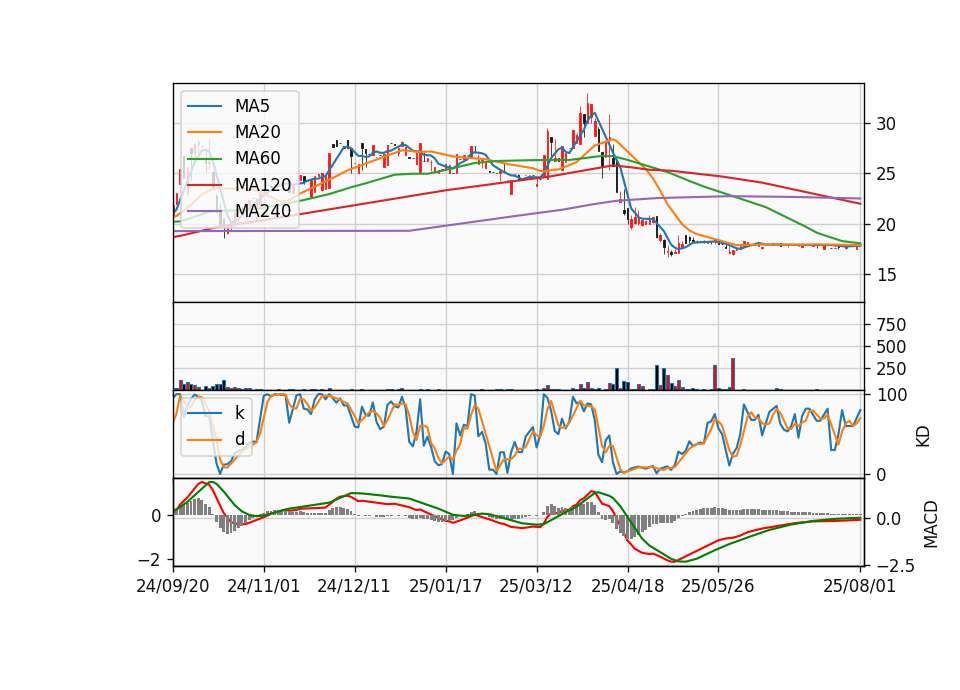
Task: Click the 25/01/17 date label
Action: tap(446, 586)
